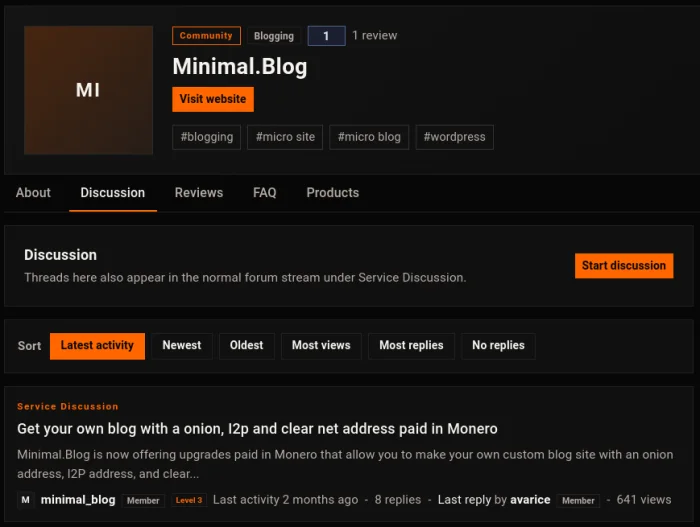Viewport: 700px width, 527px height.
Task: Open the minimal_blog user profile link
Action: click(x=78, y=500)
